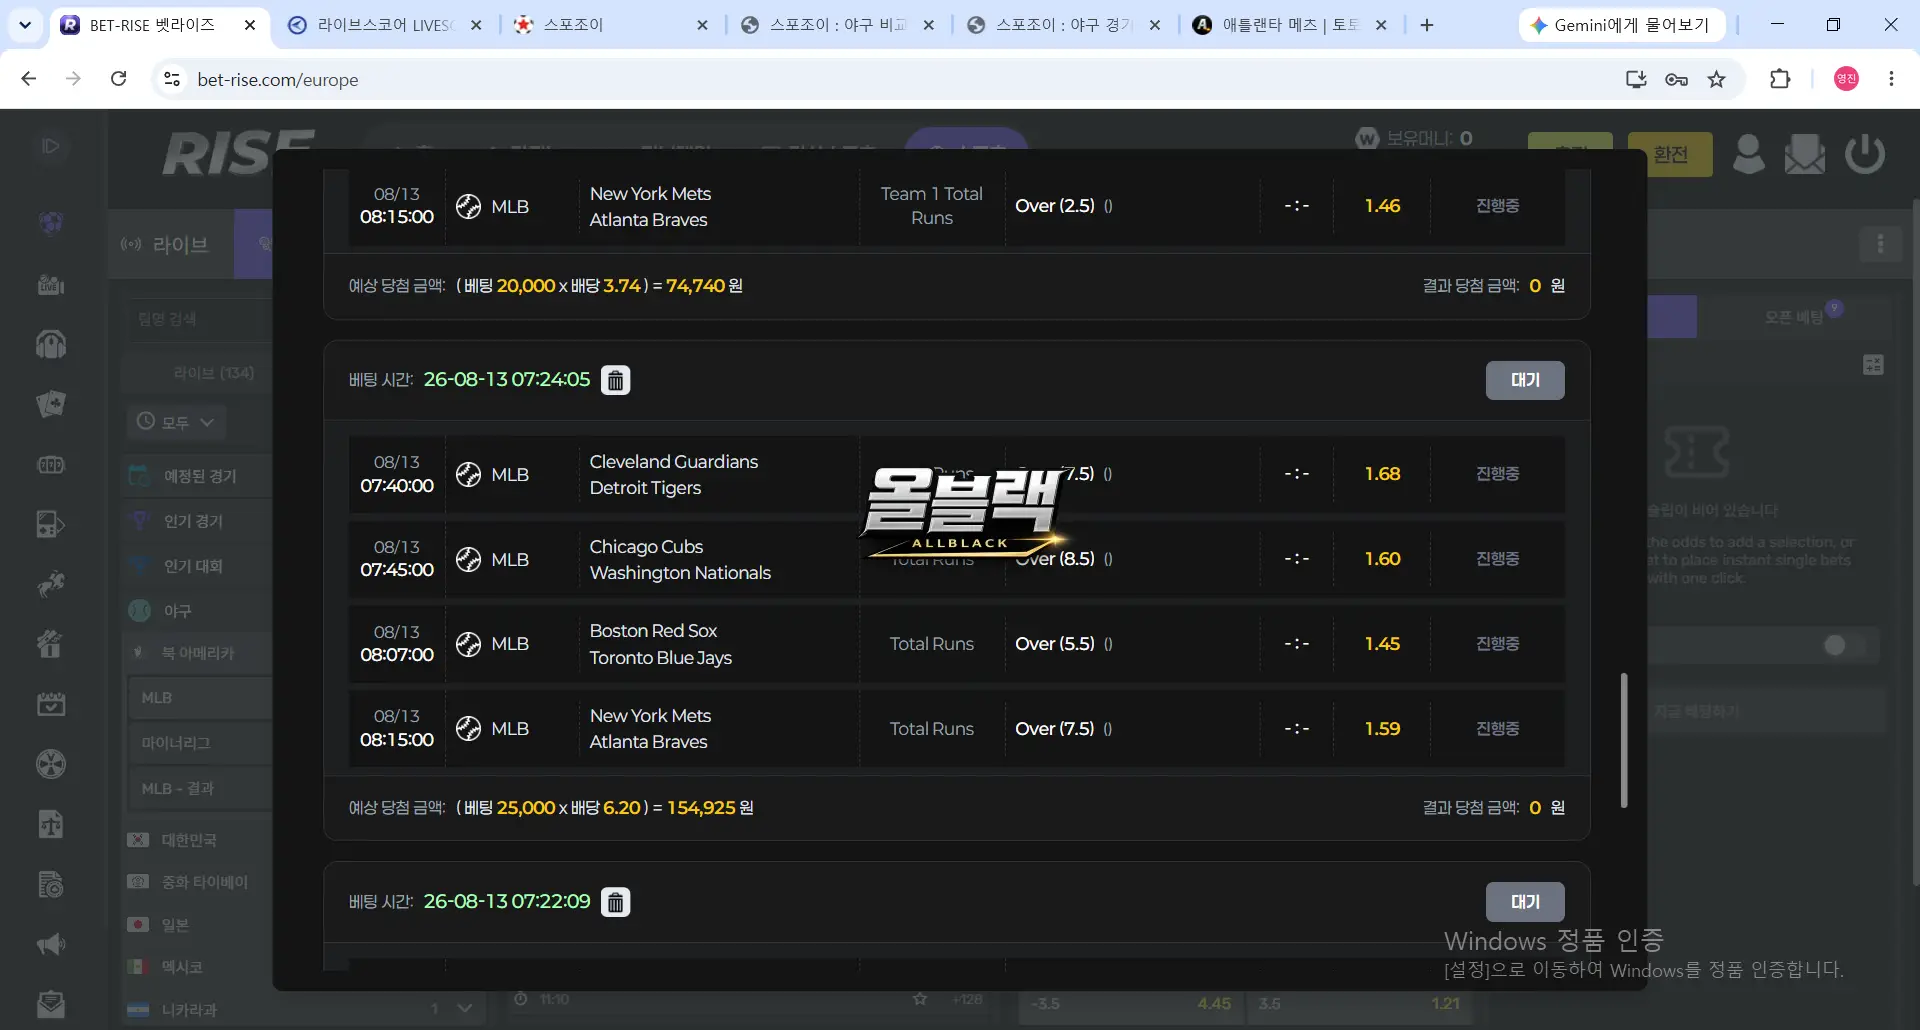Expand the 중화 타이베이 country list
This screenshot has height=1030, width=1920.
tap(198, 882)
